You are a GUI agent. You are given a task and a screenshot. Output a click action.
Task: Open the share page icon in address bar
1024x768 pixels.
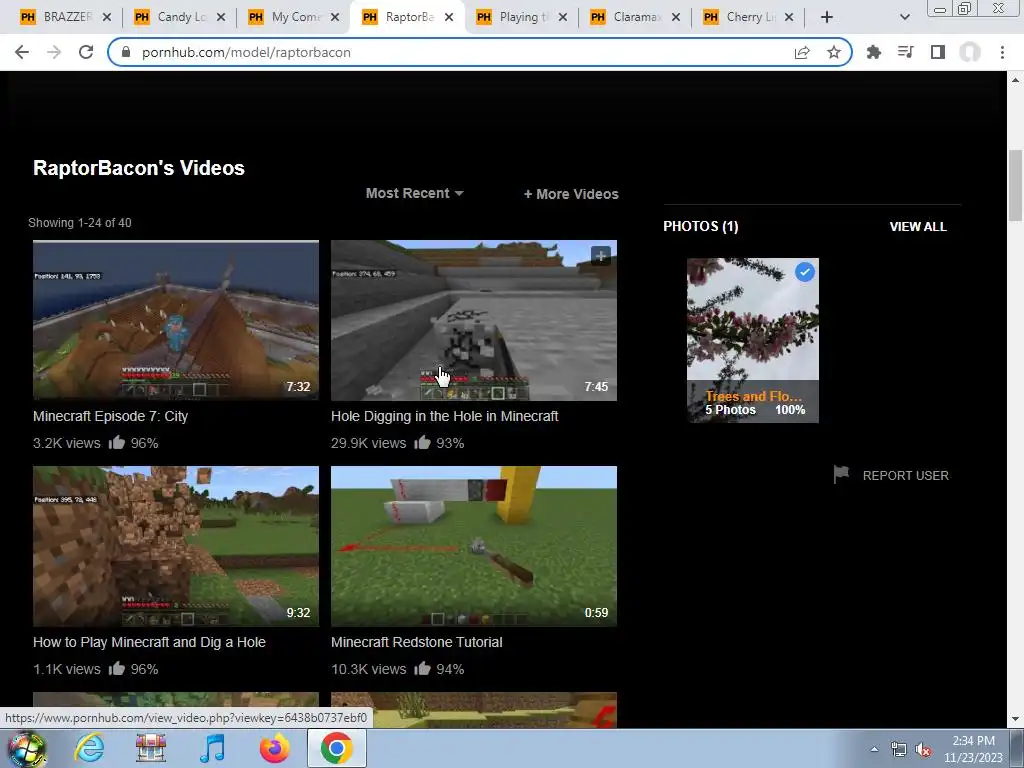point(802,52)
